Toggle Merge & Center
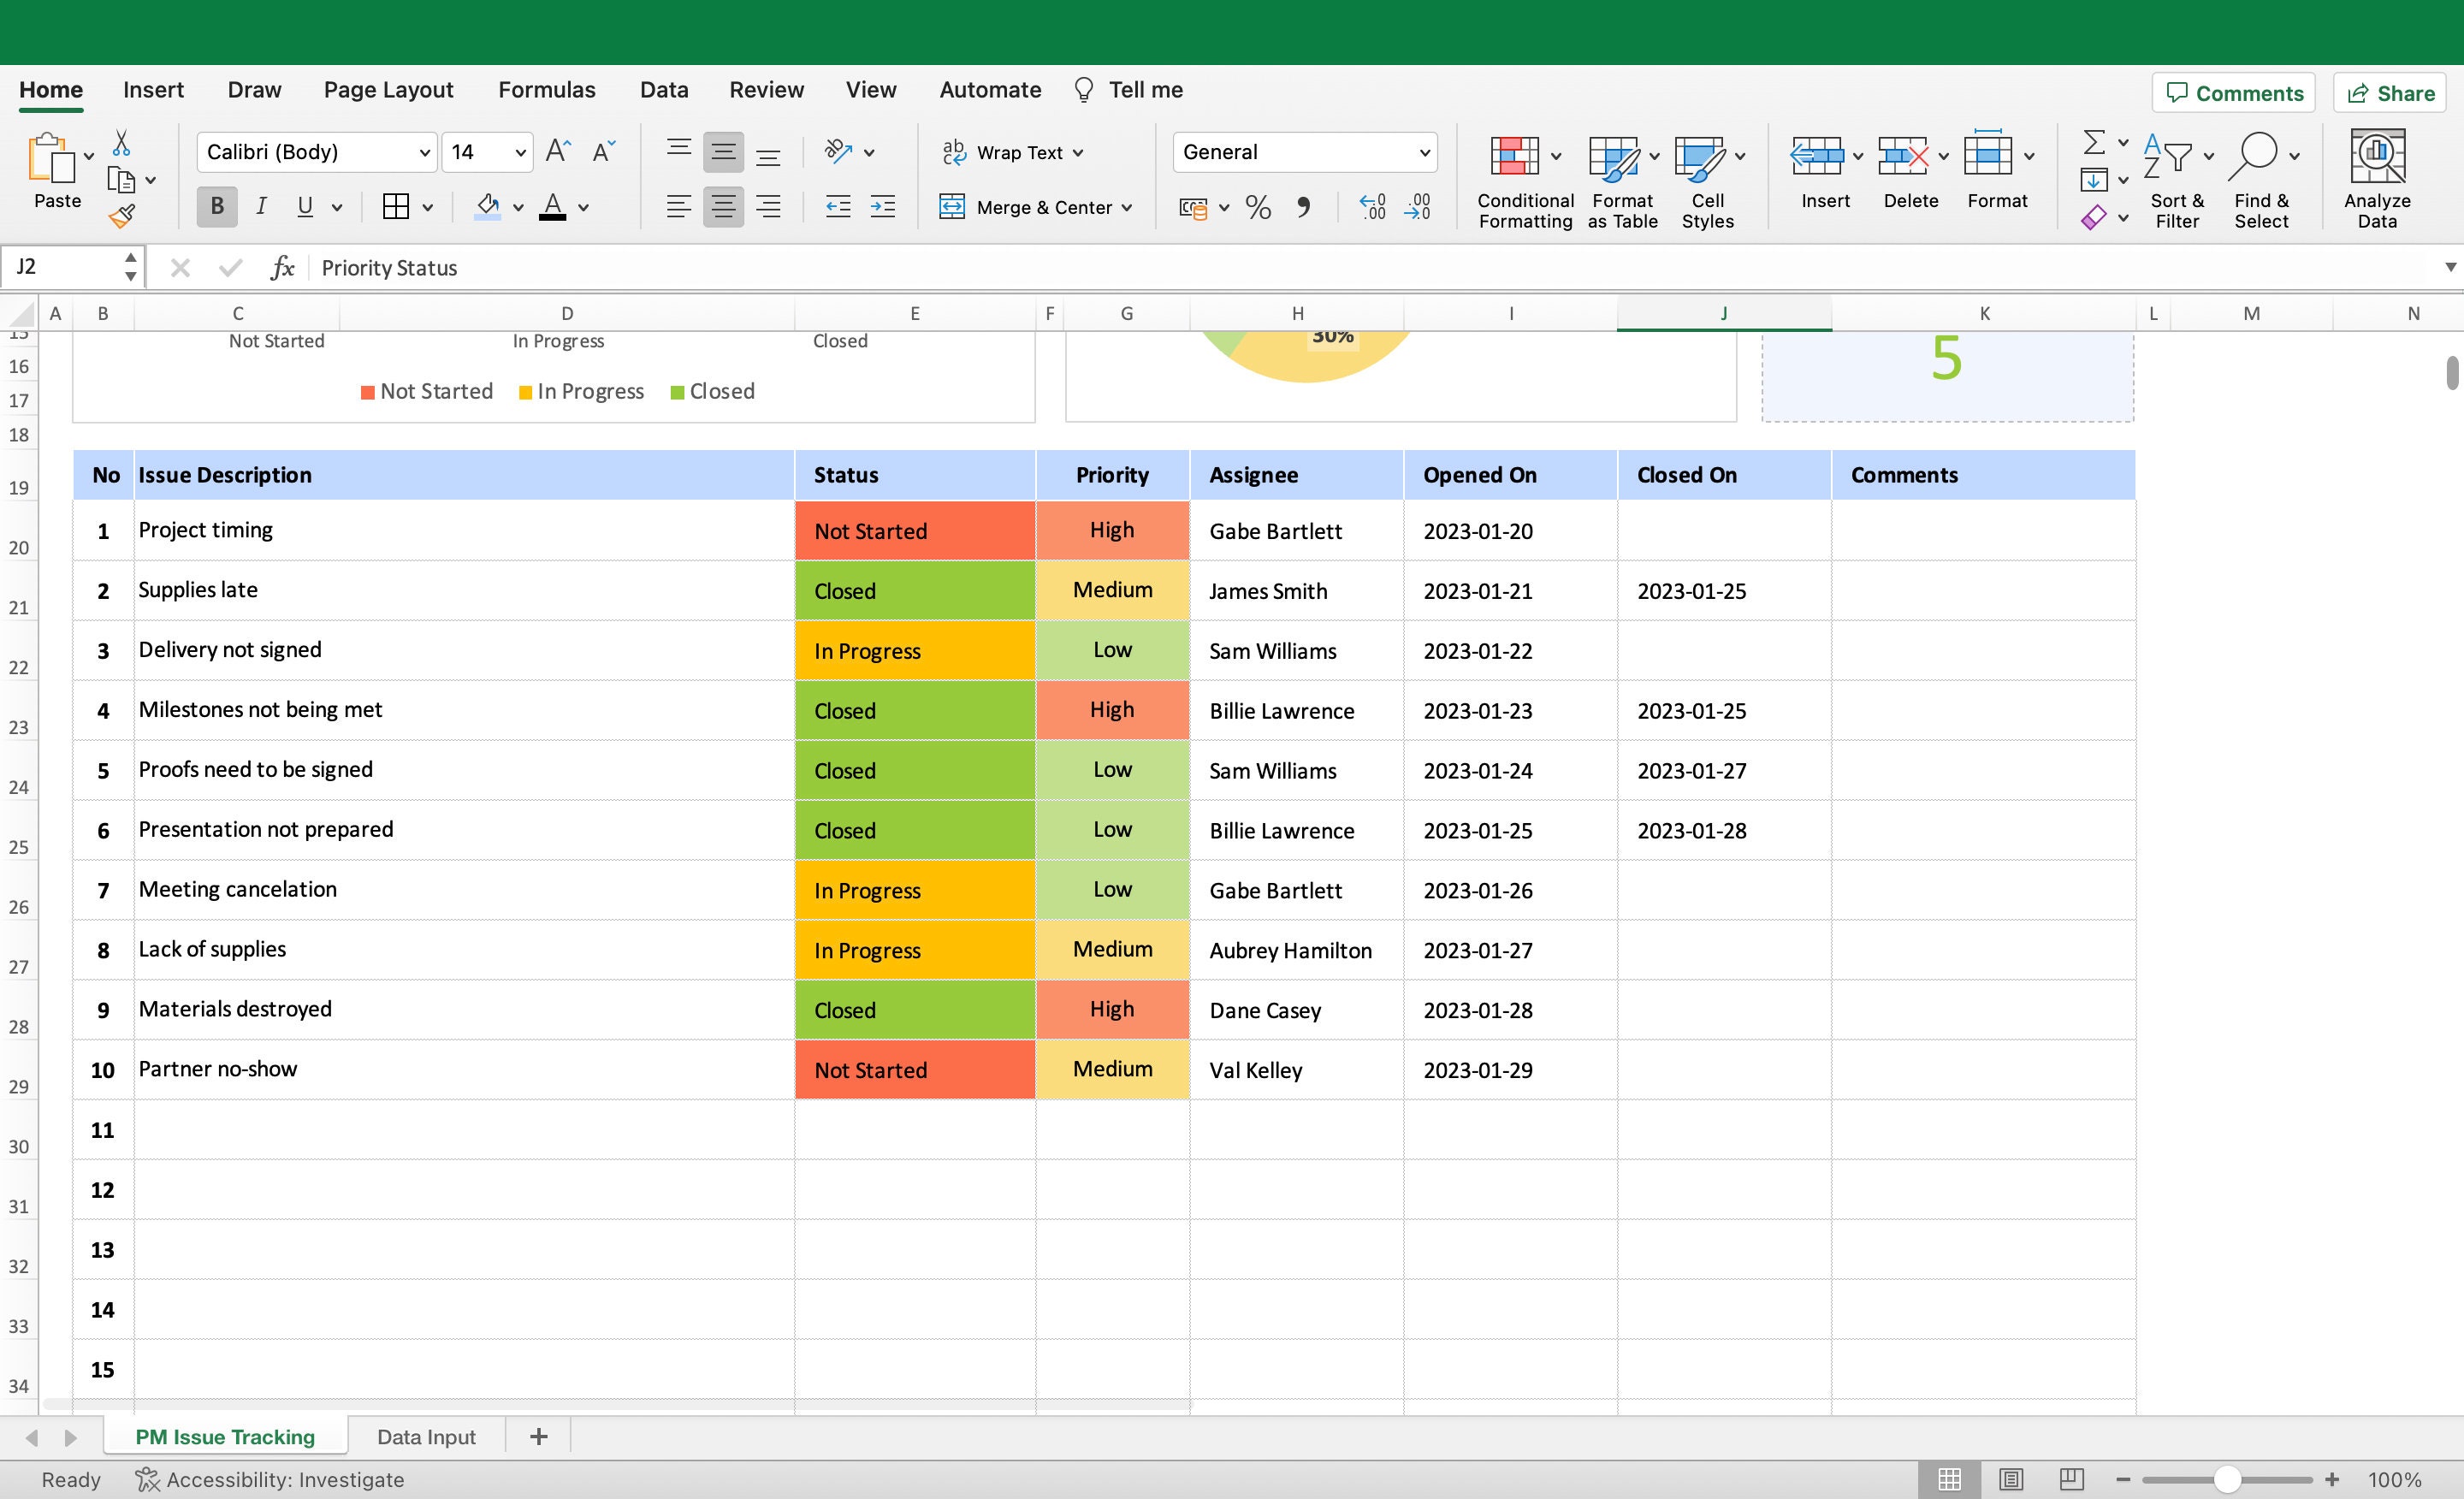Viewport: 2464px width, 1499px height. (x=1035, y=207)
